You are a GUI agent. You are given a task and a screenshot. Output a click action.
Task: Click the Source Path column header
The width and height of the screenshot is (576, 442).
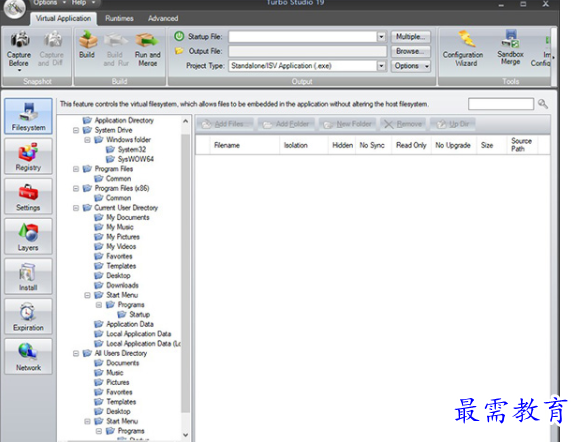(x=521, y=145)
